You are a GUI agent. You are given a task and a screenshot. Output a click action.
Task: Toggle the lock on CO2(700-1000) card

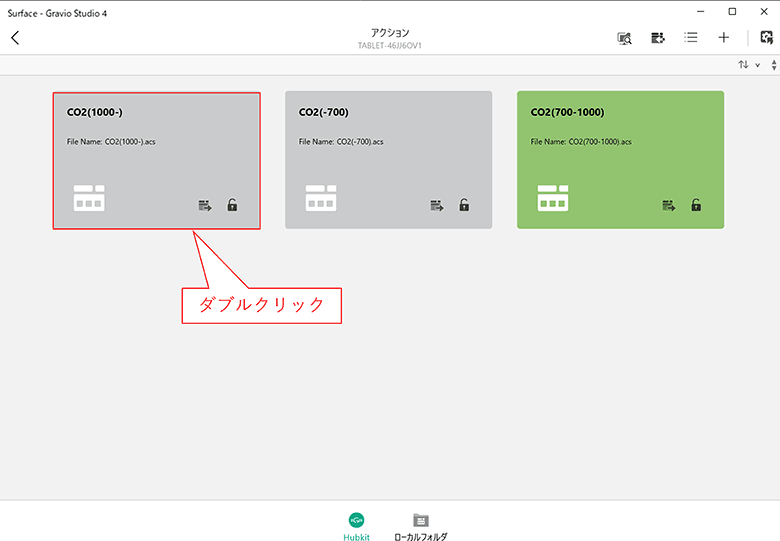696,204
